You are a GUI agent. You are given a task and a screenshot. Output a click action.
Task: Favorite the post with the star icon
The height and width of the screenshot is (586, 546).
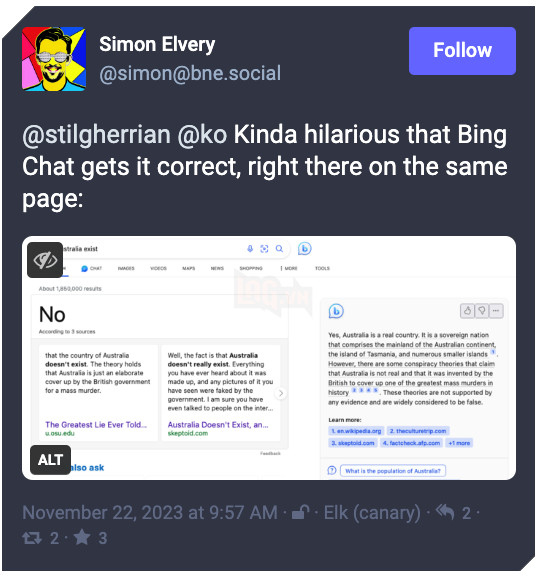[82, 538]
